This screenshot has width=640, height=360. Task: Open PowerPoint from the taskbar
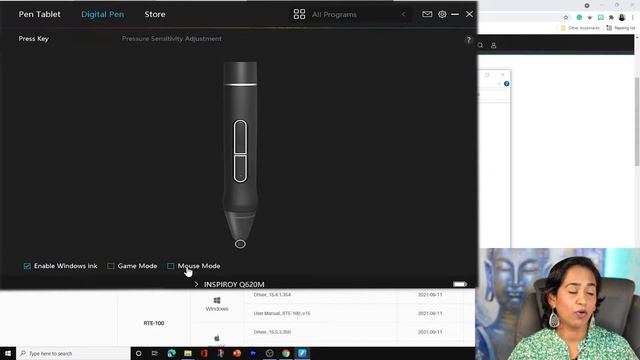click(x=237, y=353)
